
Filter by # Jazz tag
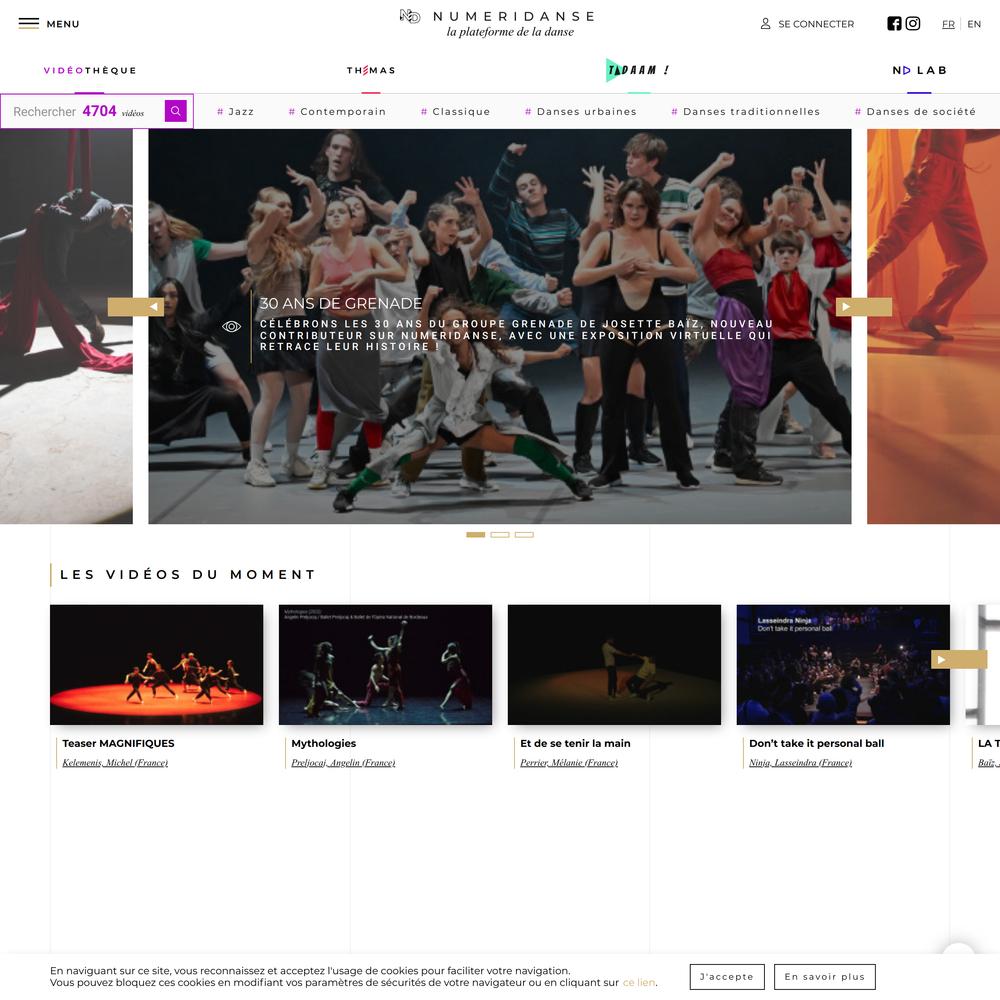[x=235, y=112]
